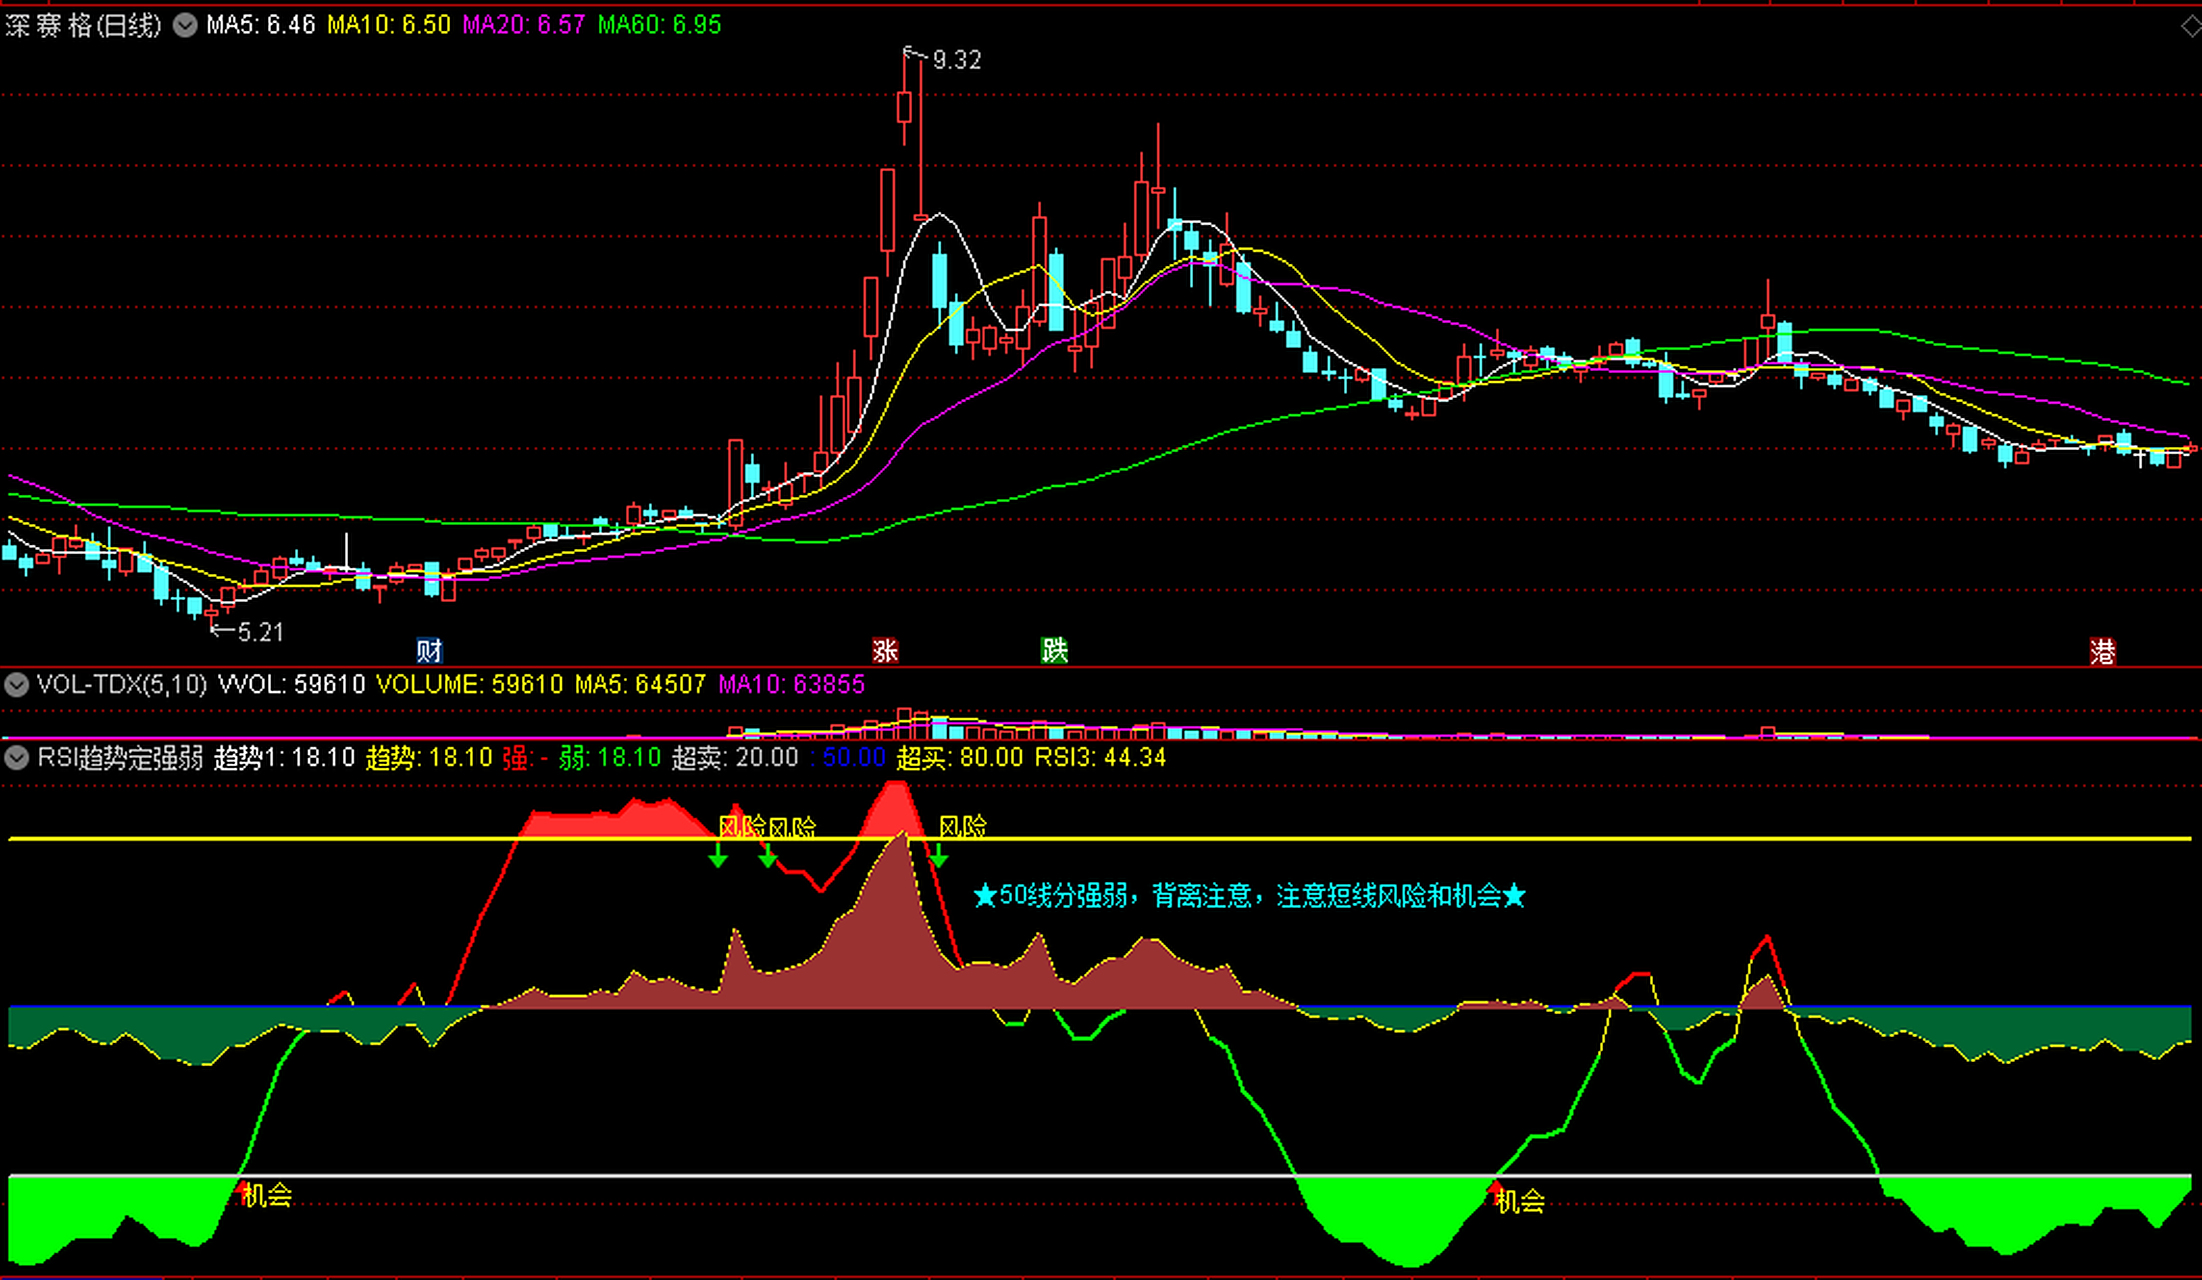Click the 财 financial event marker
The image size is (2202, 1280).
(x=429, y=652)
